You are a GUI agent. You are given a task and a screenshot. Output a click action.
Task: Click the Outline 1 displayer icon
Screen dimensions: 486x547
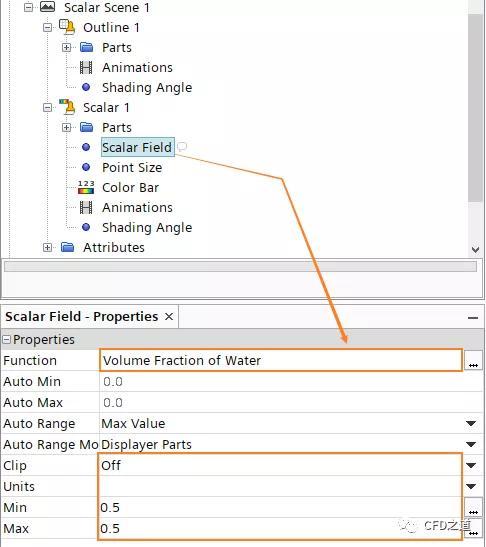67,27
